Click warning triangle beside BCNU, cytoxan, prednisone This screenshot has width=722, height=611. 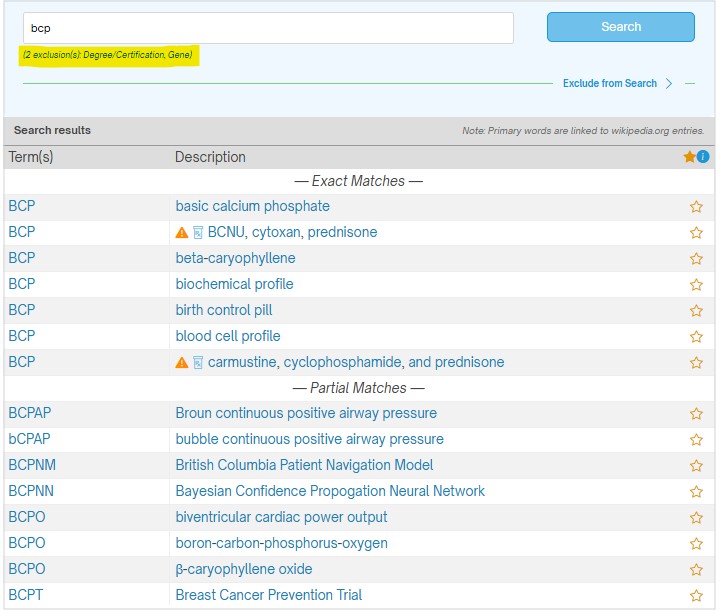[182, 233]
